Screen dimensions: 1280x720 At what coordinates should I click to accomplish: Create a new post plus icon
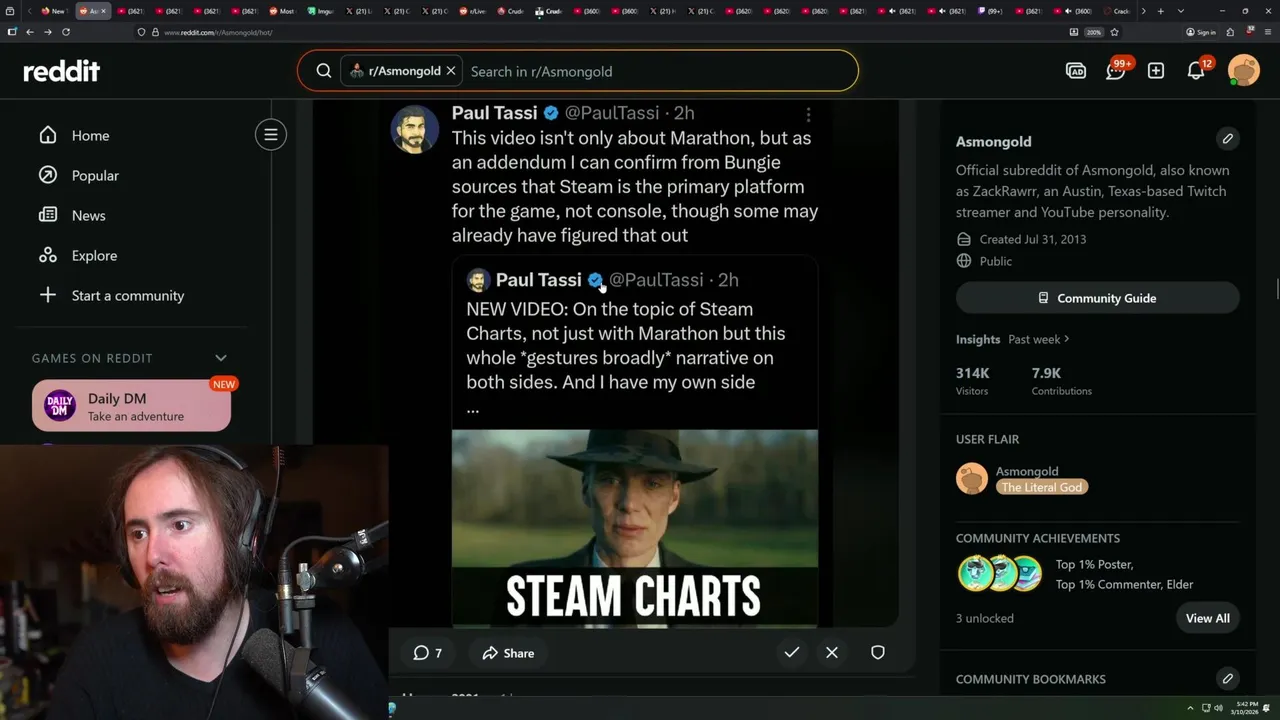1156,71
